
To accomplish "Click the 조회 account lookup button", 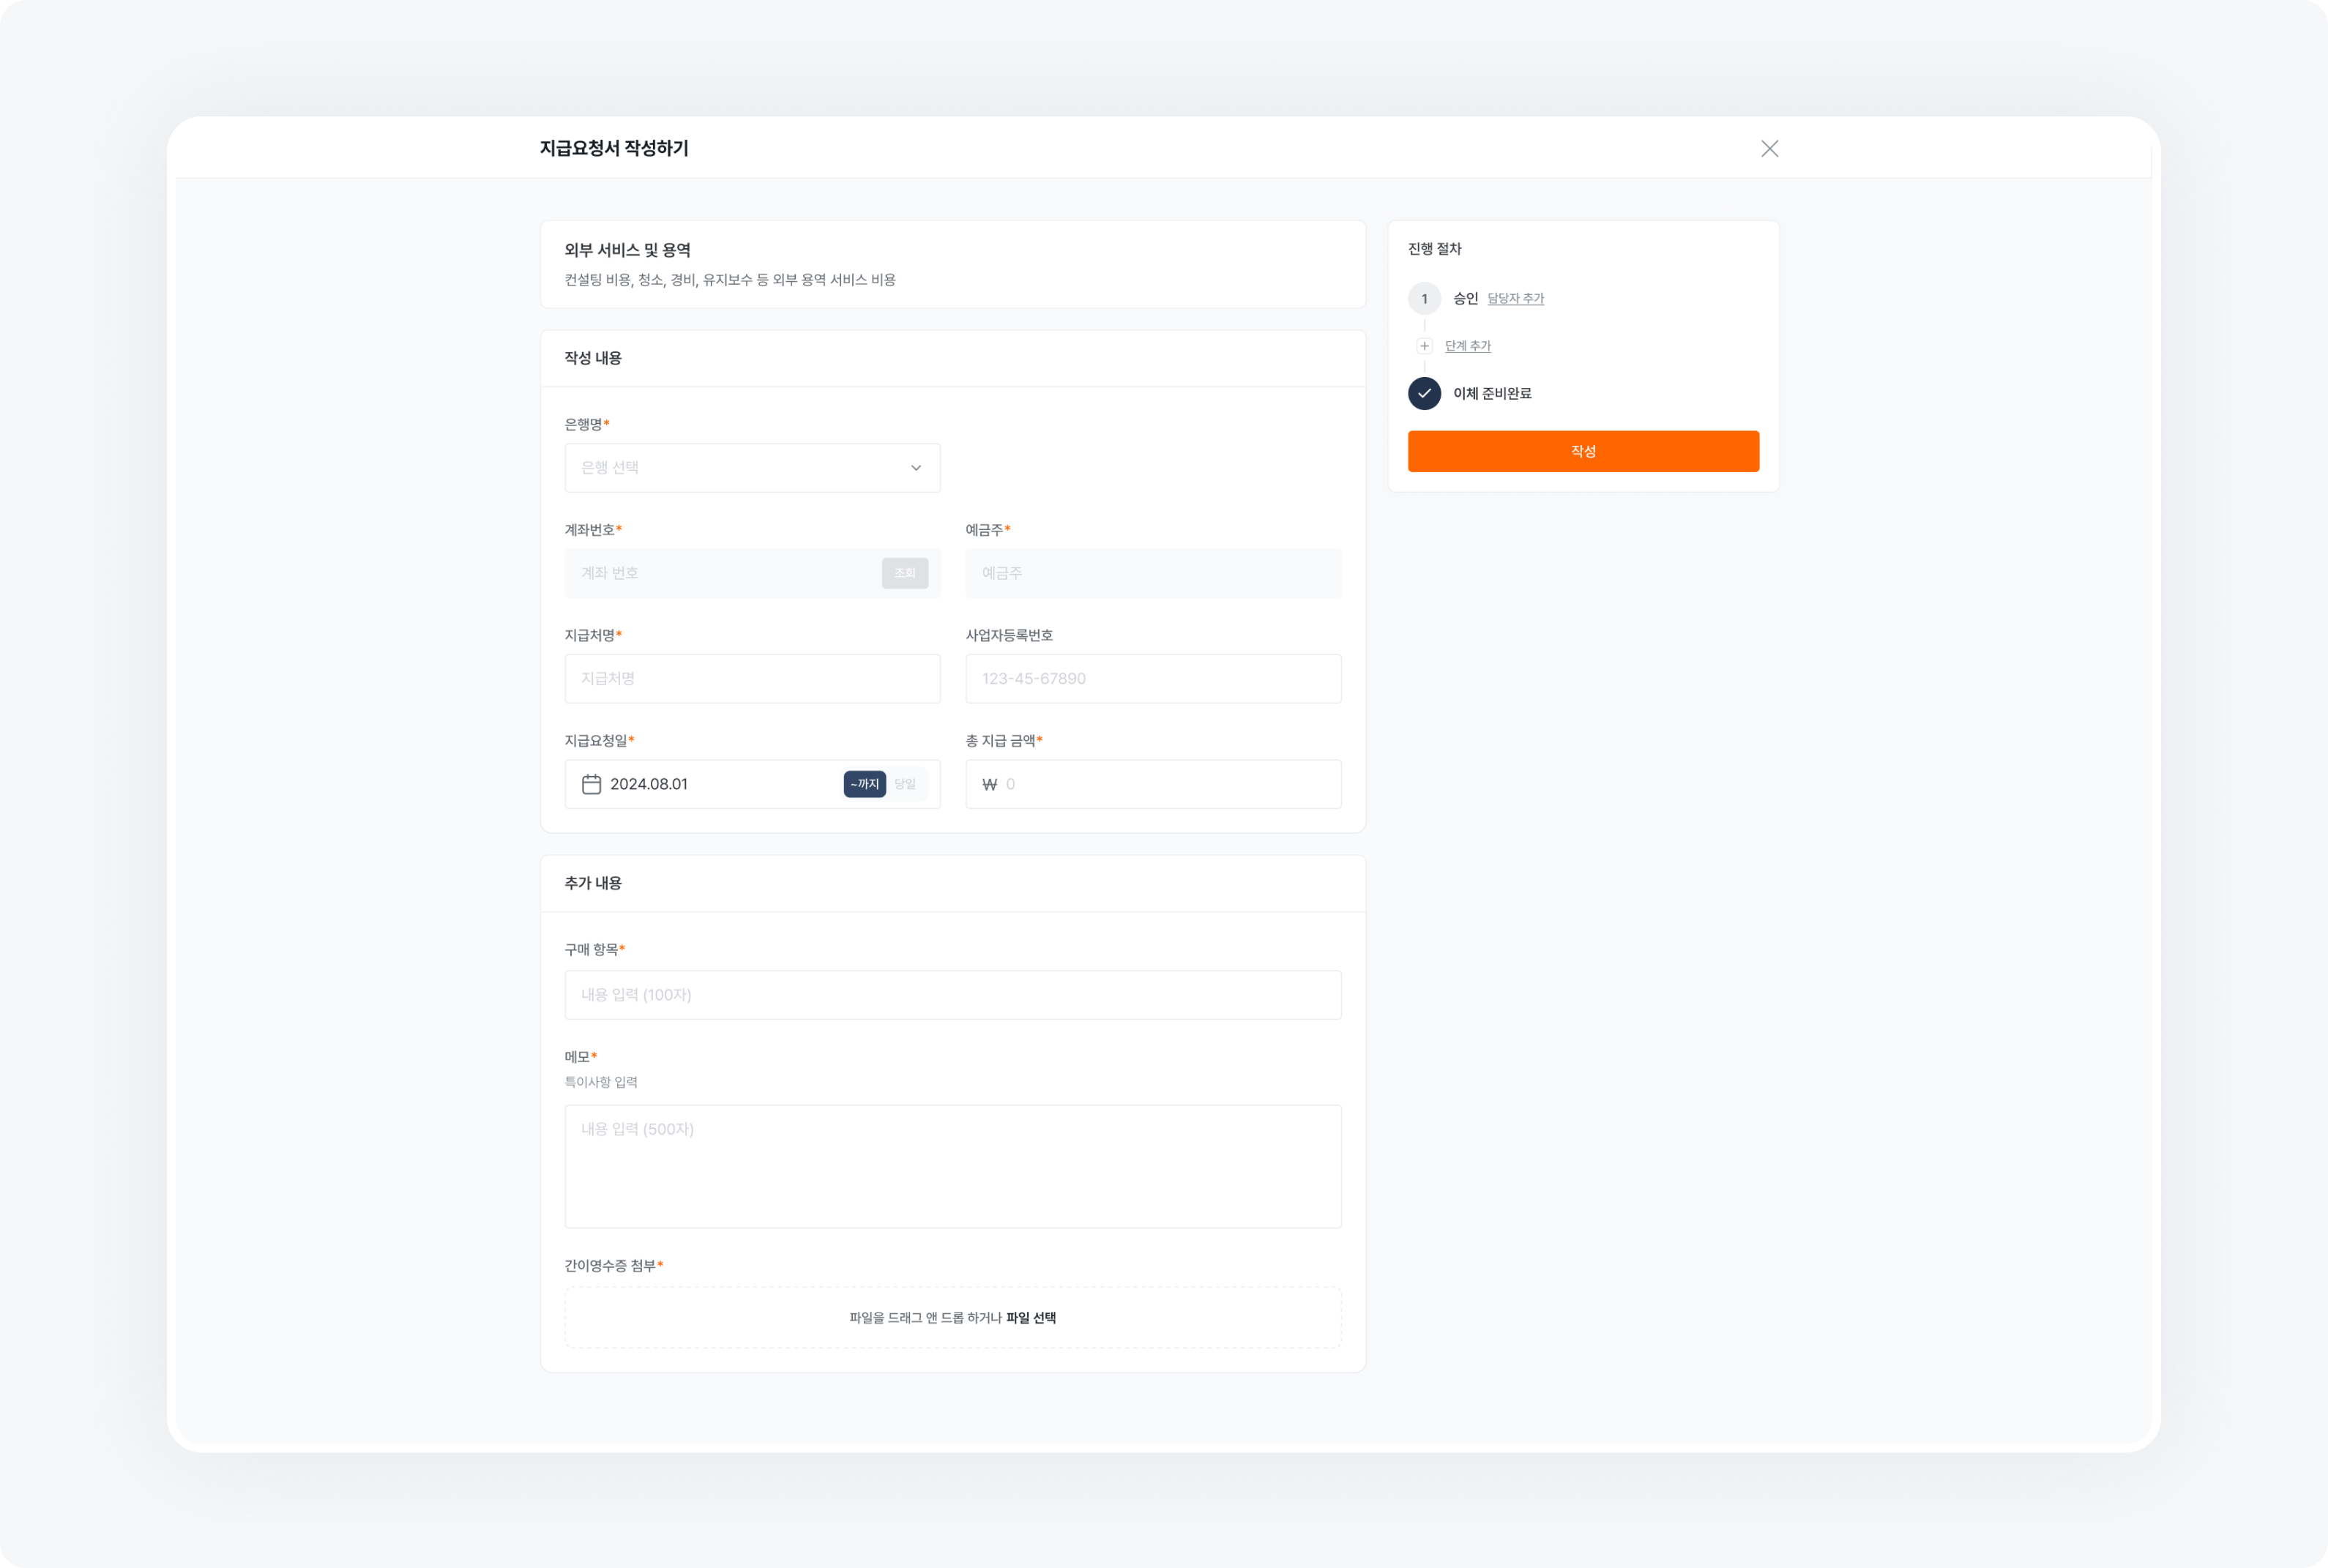I will (904, 573).
